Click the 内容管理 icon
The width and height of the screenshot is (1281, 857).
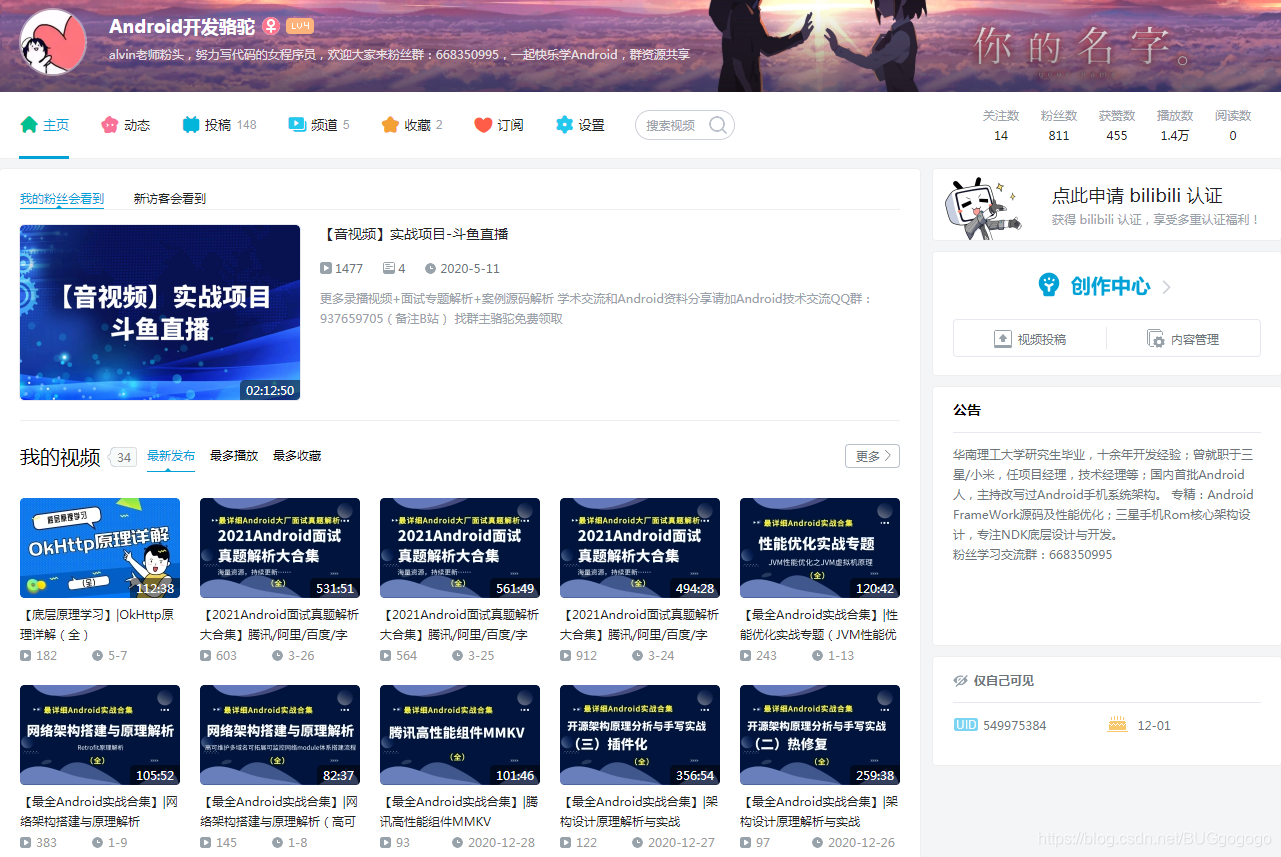(1155, 339)
